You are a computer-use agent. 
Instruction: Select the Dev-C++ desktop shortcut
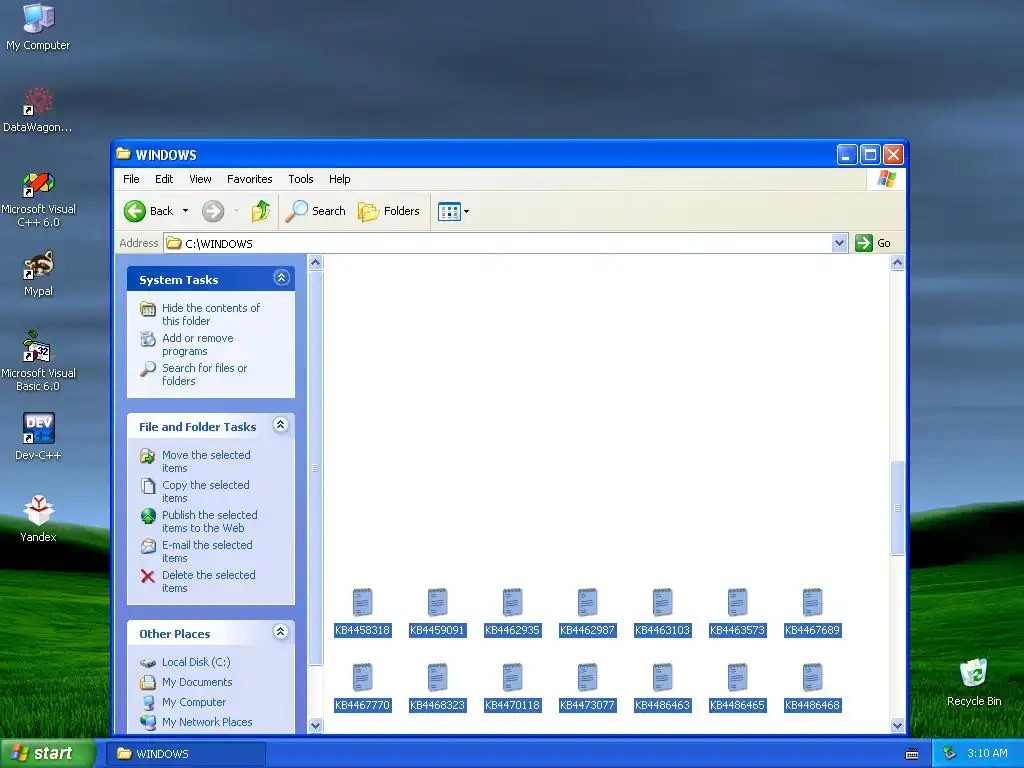(x=38, y=436)
